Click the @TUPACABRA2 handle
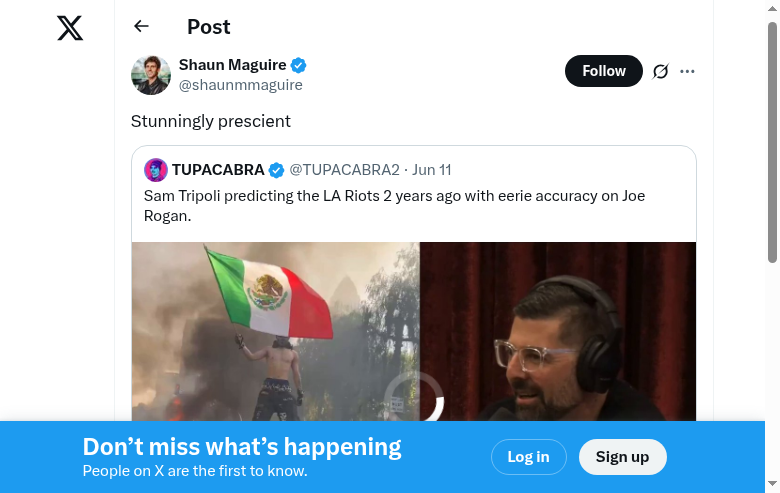The height and width of the screenshot is (493, 780). 344,170
